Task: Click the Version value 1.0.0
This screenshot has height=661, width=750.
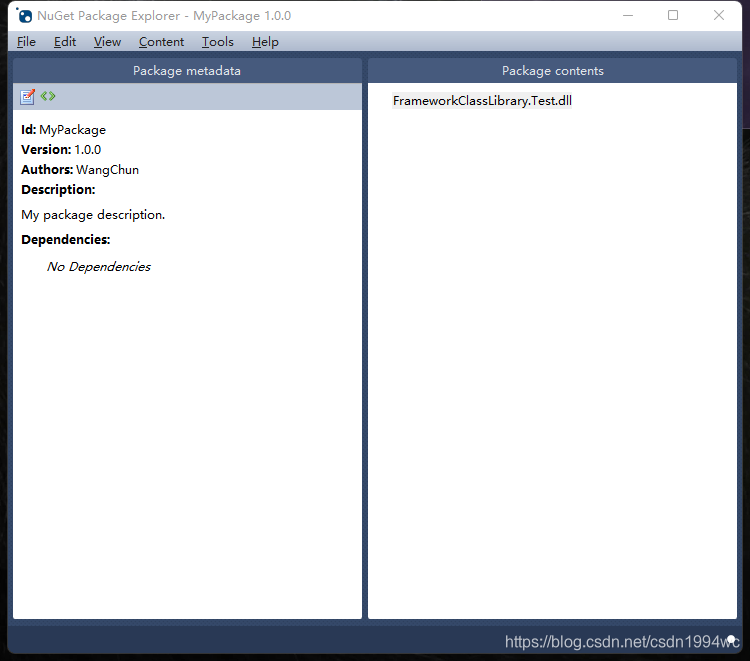Action: [88, 150]
